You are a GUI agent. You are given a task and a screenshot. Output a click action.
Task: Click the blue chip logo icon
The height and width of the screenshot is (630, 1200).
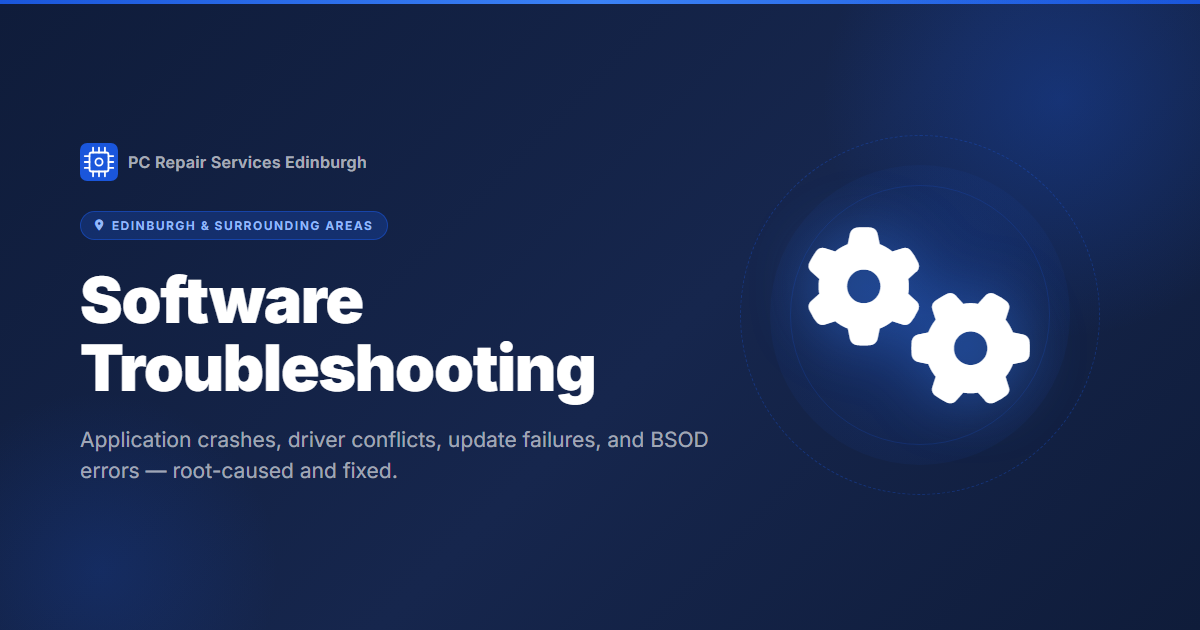pyautogui.click(x=99, y=162)
